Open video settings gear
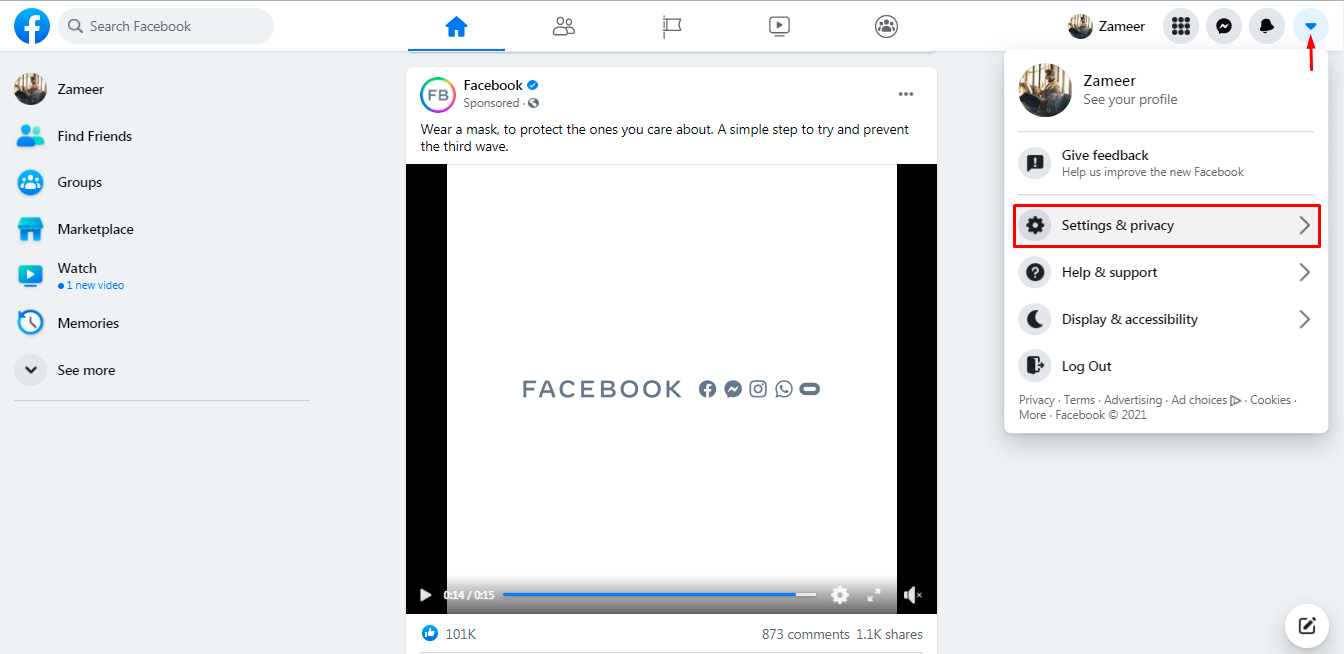 coord(840,595)
